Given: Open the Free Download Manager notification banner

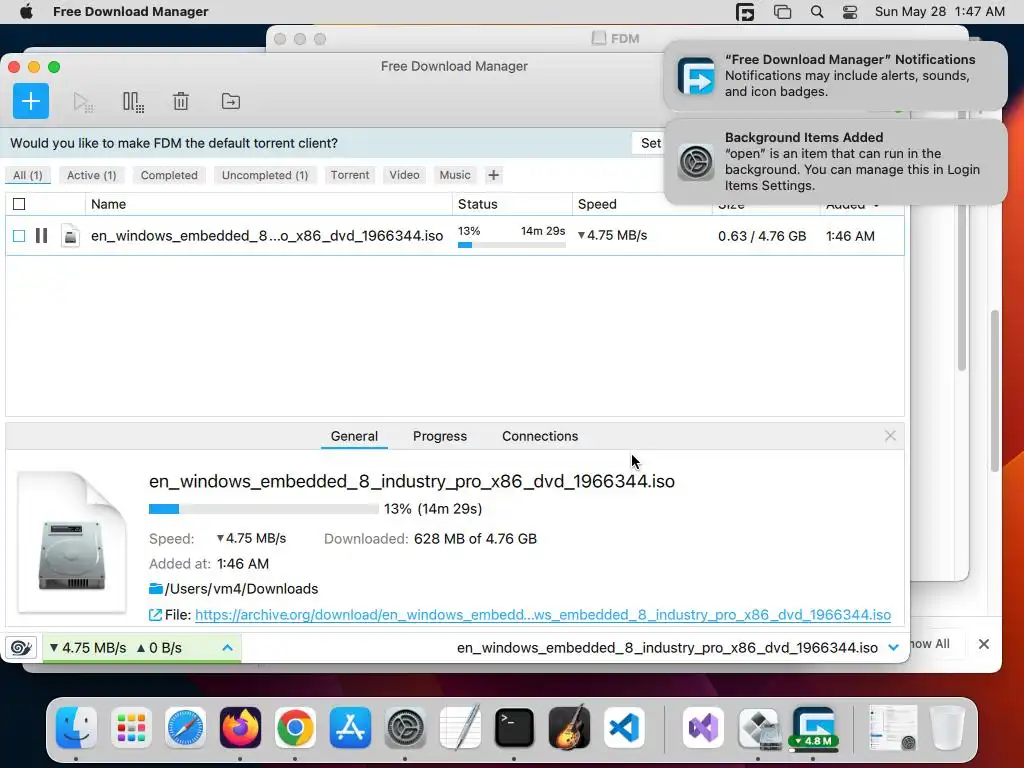Looking at the screenshot, I should tap(835, 76).
